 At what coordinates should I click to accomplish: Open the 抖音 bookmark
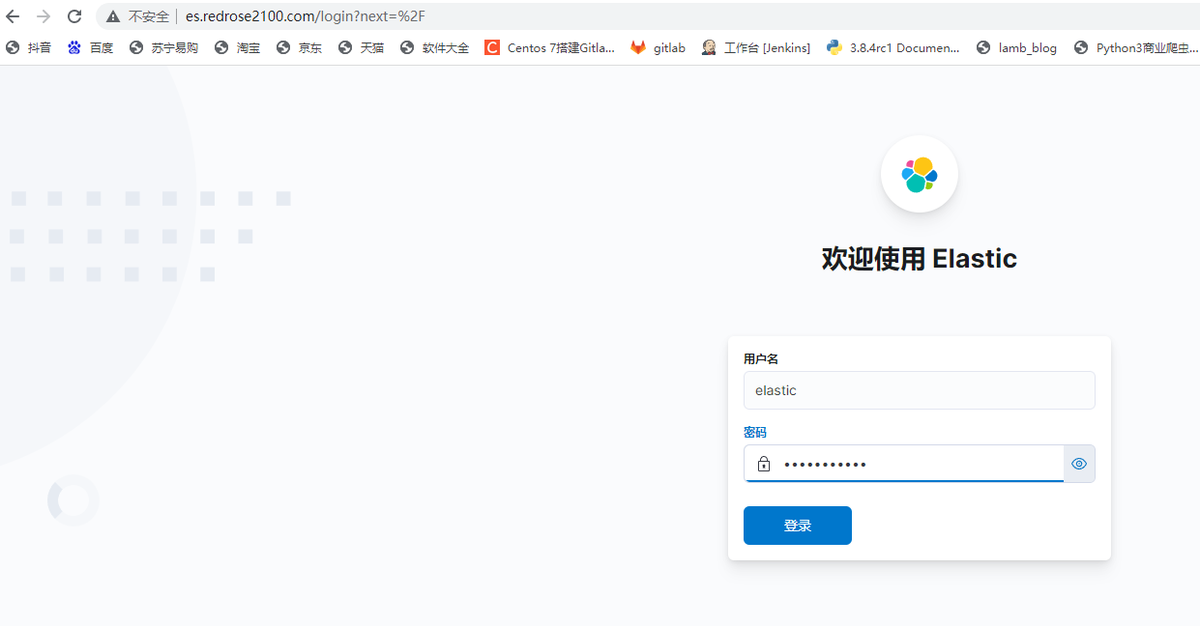[x=29, y=47]
